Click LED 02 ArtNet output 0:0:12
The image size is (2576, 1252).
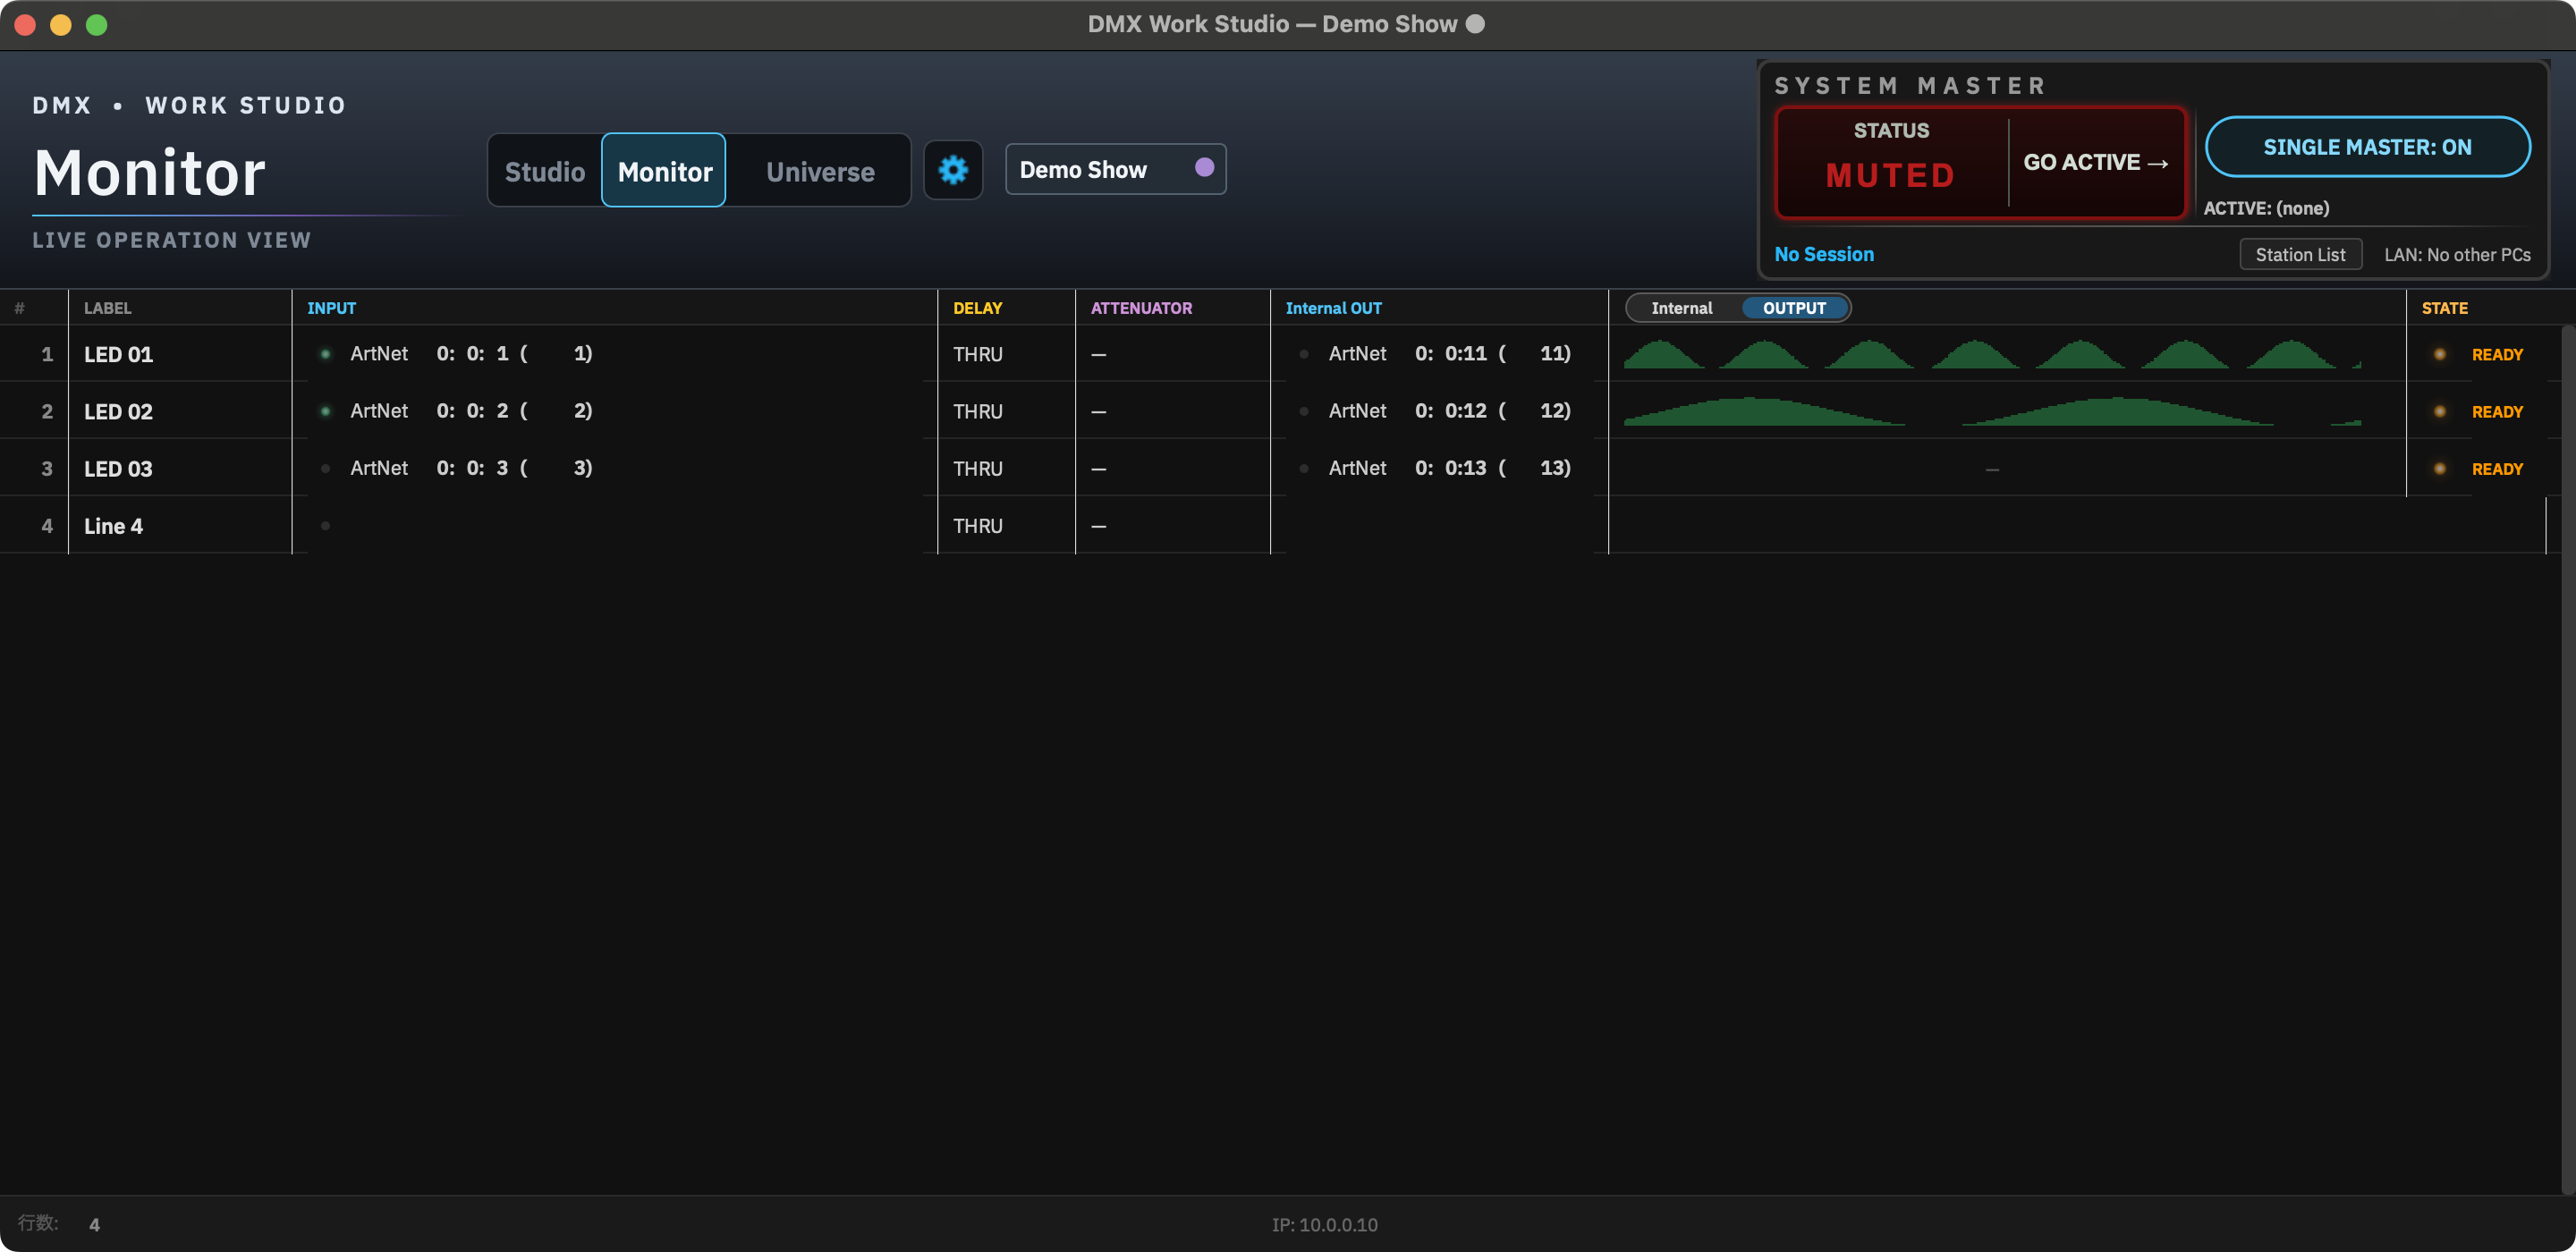coord(1449,411)
